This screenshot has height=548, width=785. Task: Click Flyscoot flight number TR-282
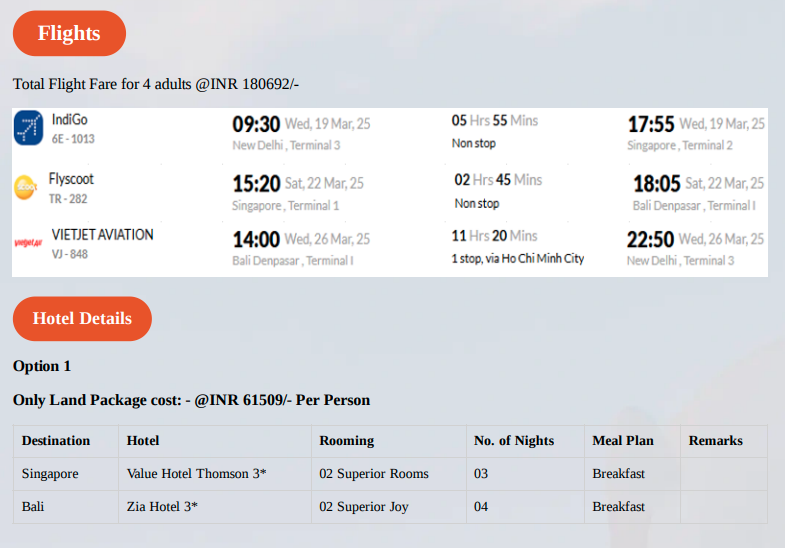pyautogui.click(x=68, y=199)
